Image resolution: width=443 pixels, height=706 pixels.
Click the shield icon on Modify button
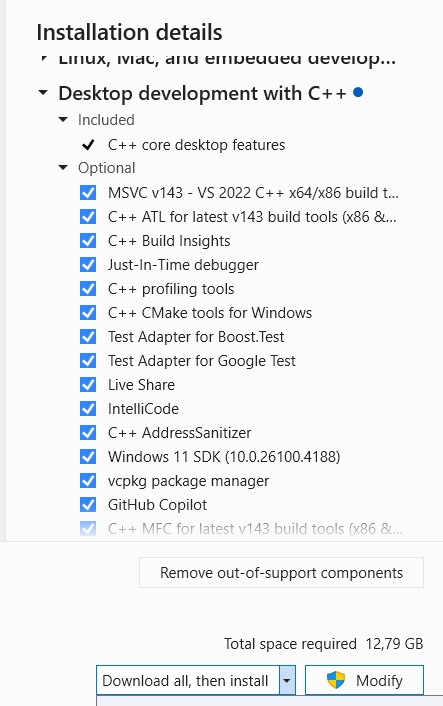coord(335,680)
